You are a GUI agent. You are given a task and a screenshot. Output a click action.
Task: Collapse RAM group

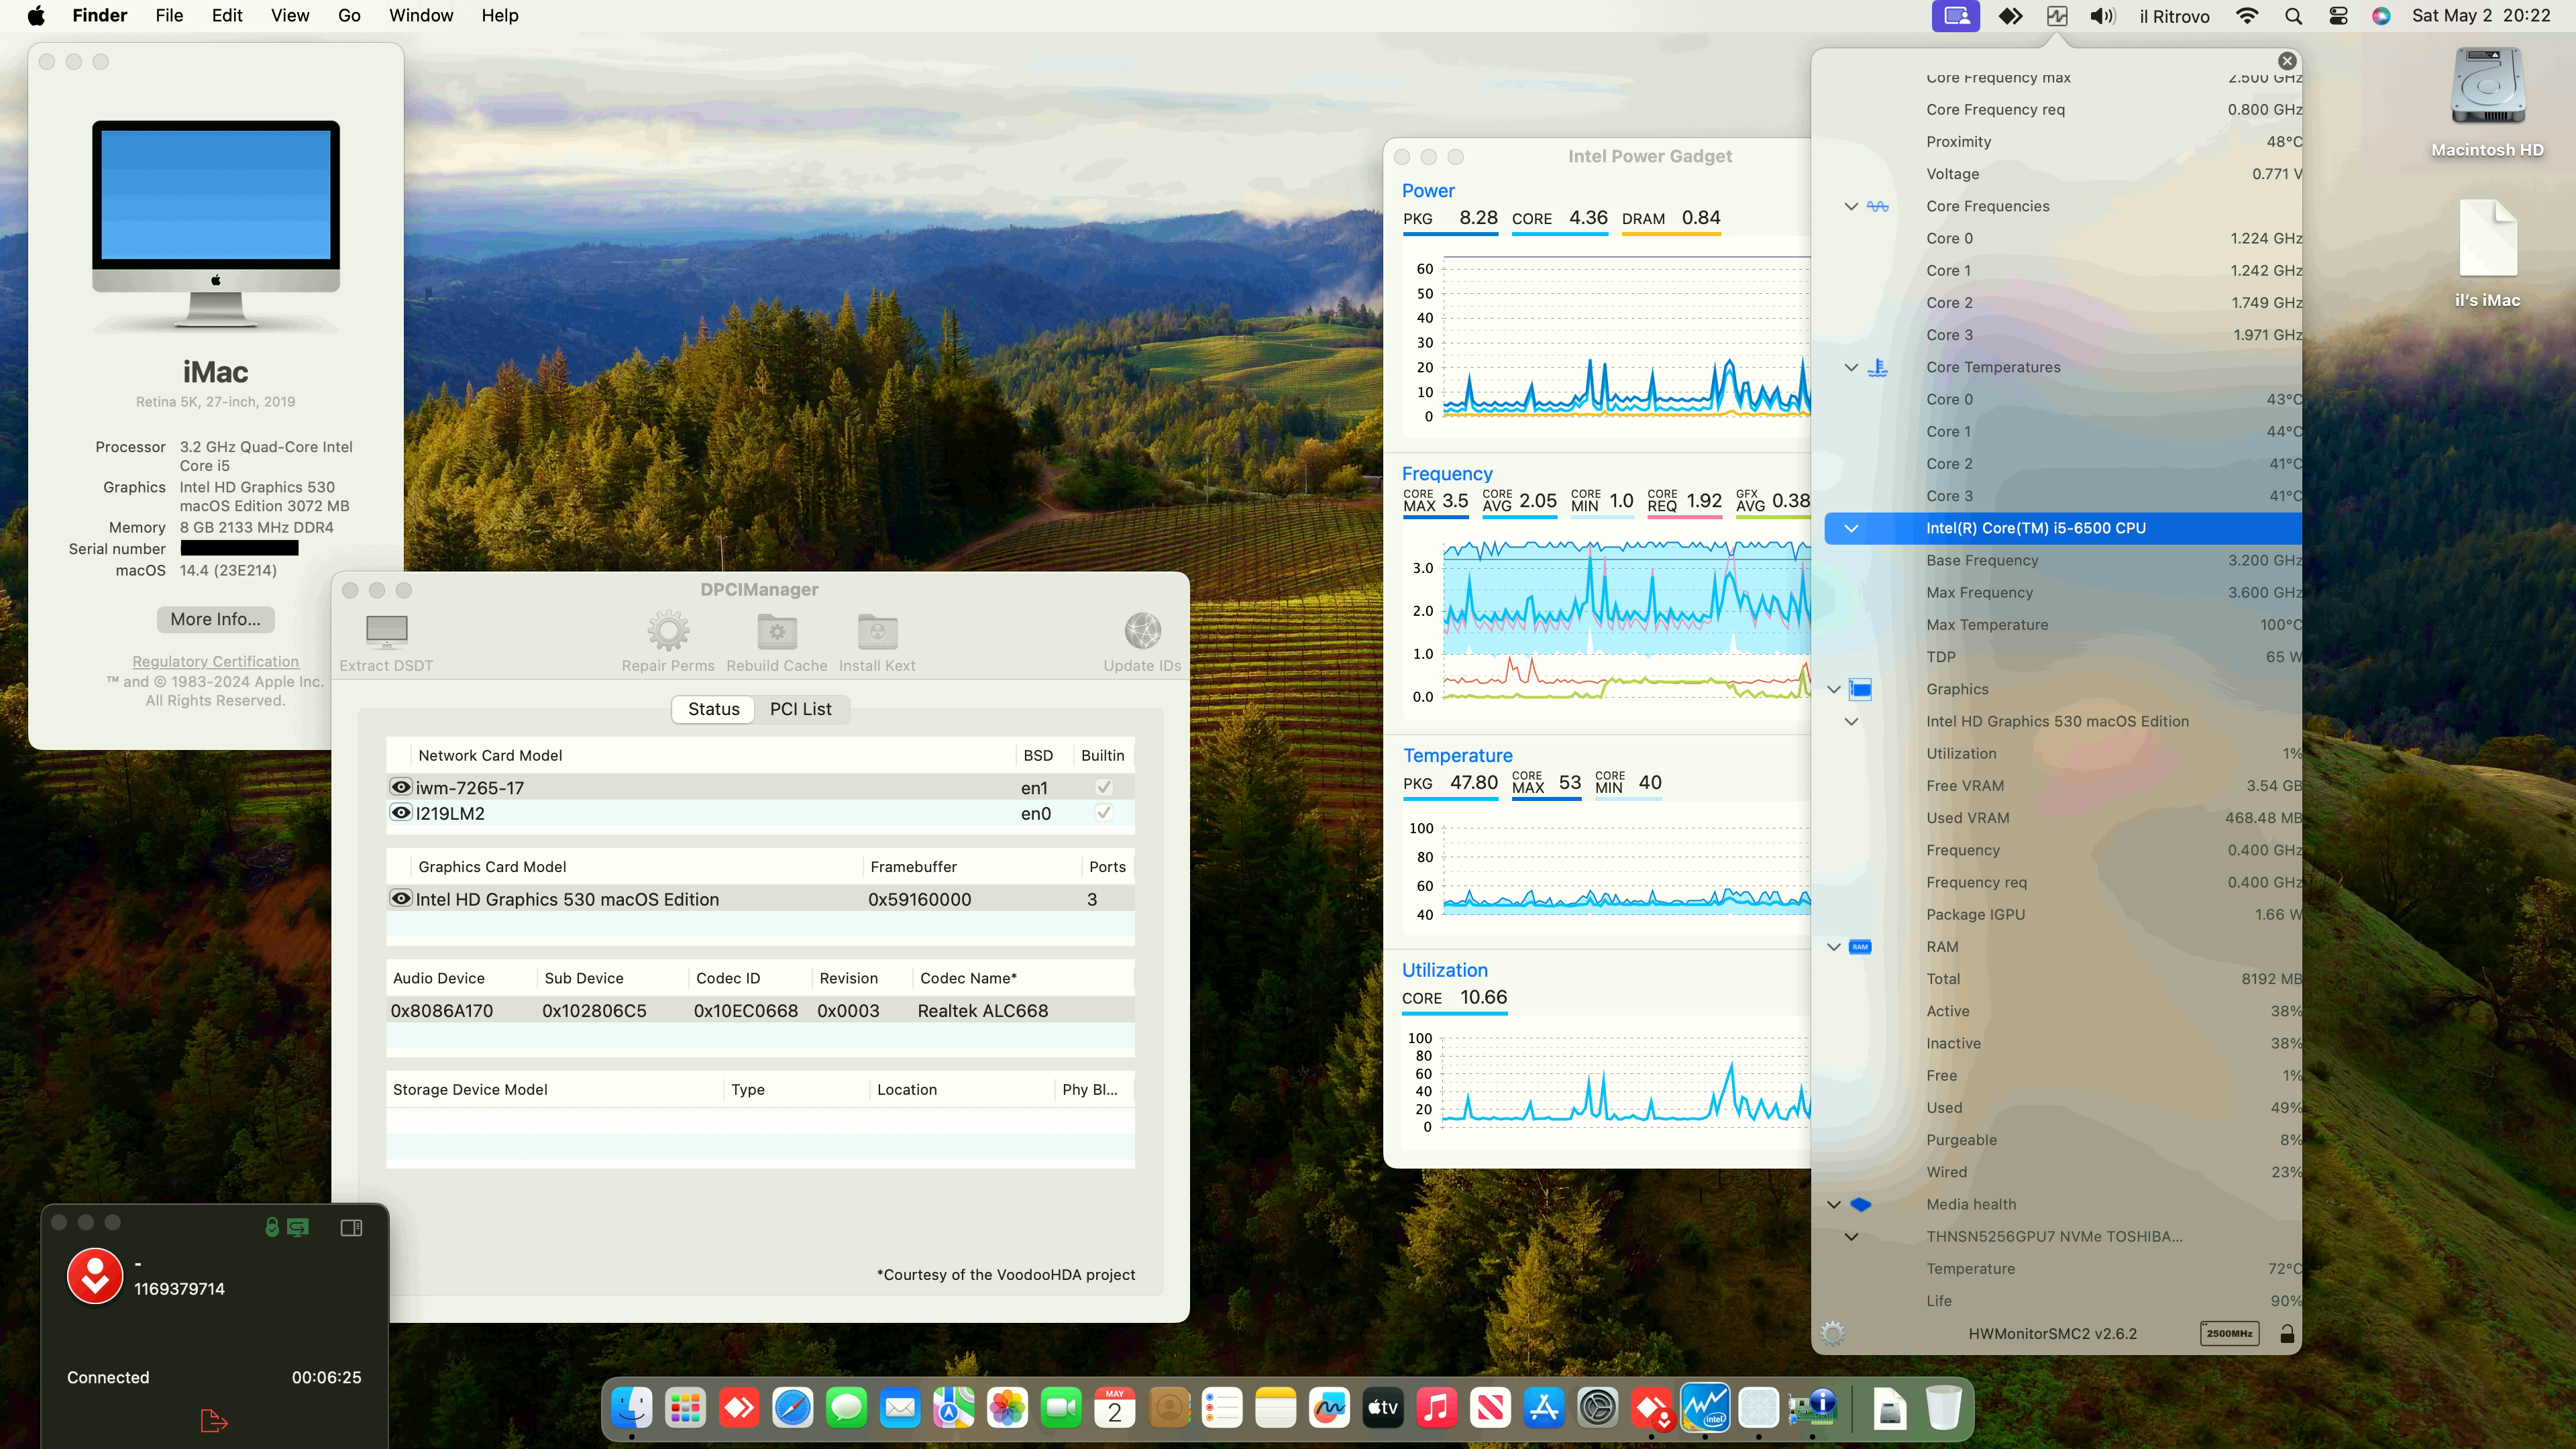tap(1833, 947)
